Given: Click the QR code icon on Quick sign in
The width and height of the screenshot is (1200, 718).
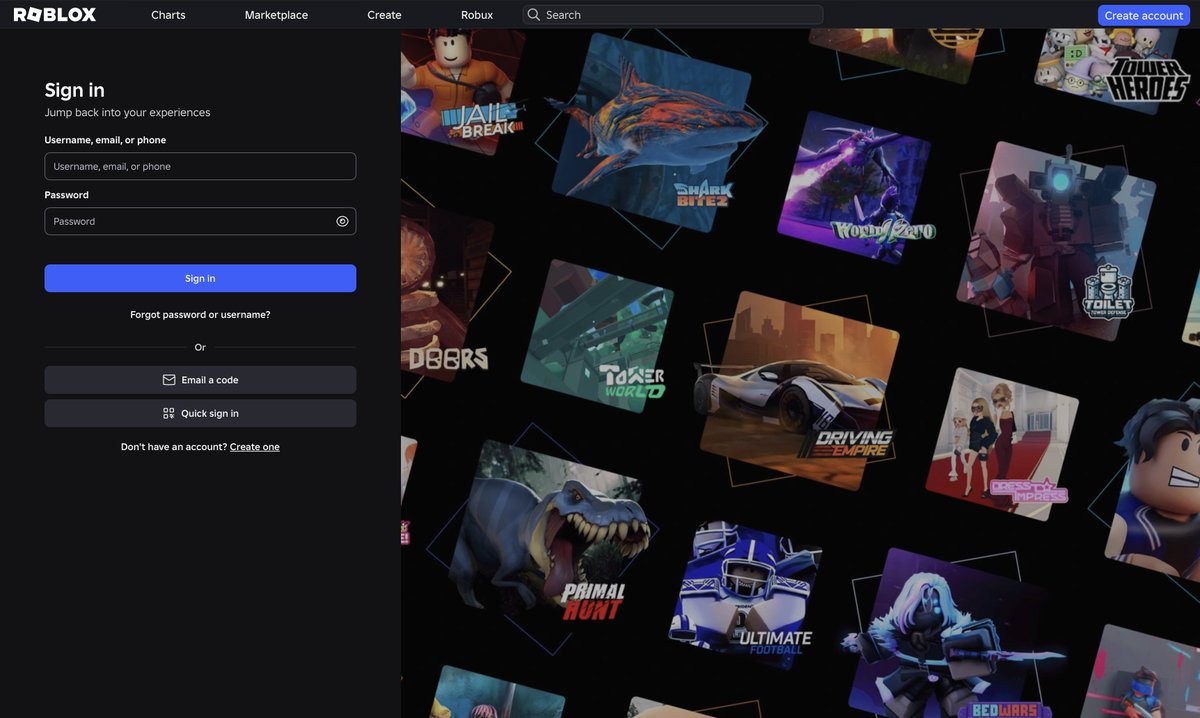Looking at the screenshot, I should [x=167, y=412].
